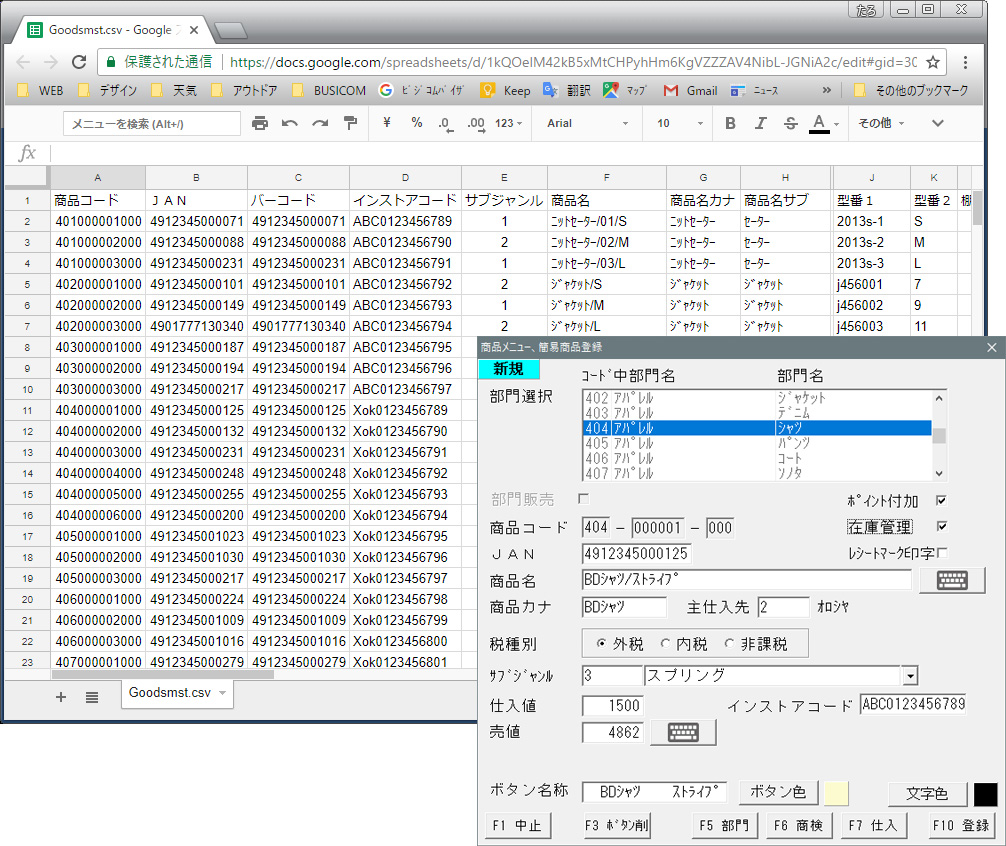Click the undo arrow icon
This screenshot has height=846, width=1006.
(290, 123)
